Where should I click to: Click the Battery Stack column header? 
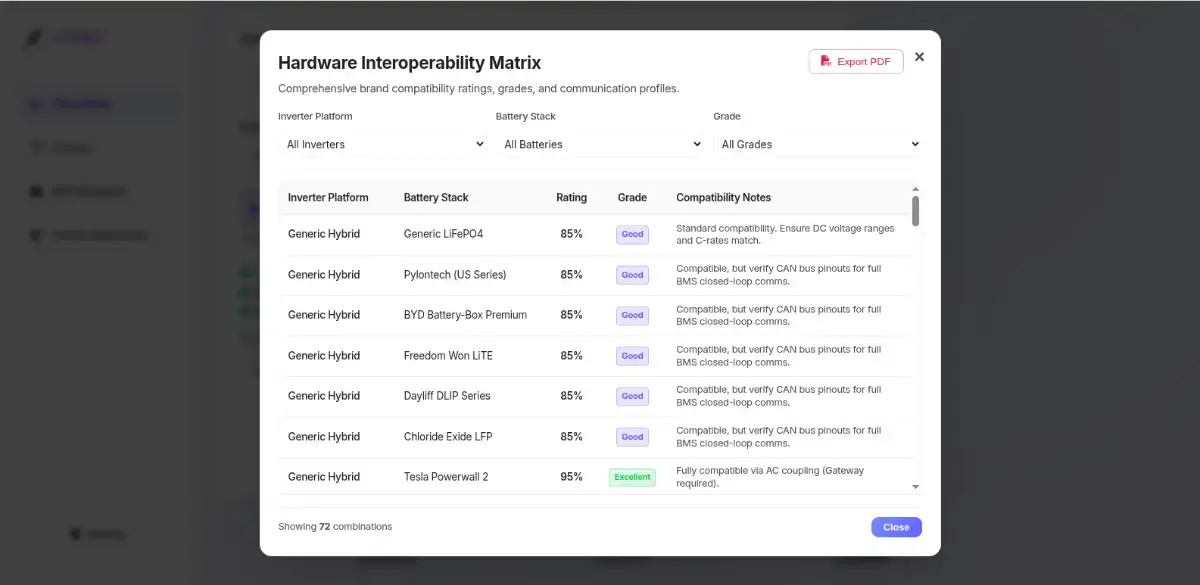(436, 197)
